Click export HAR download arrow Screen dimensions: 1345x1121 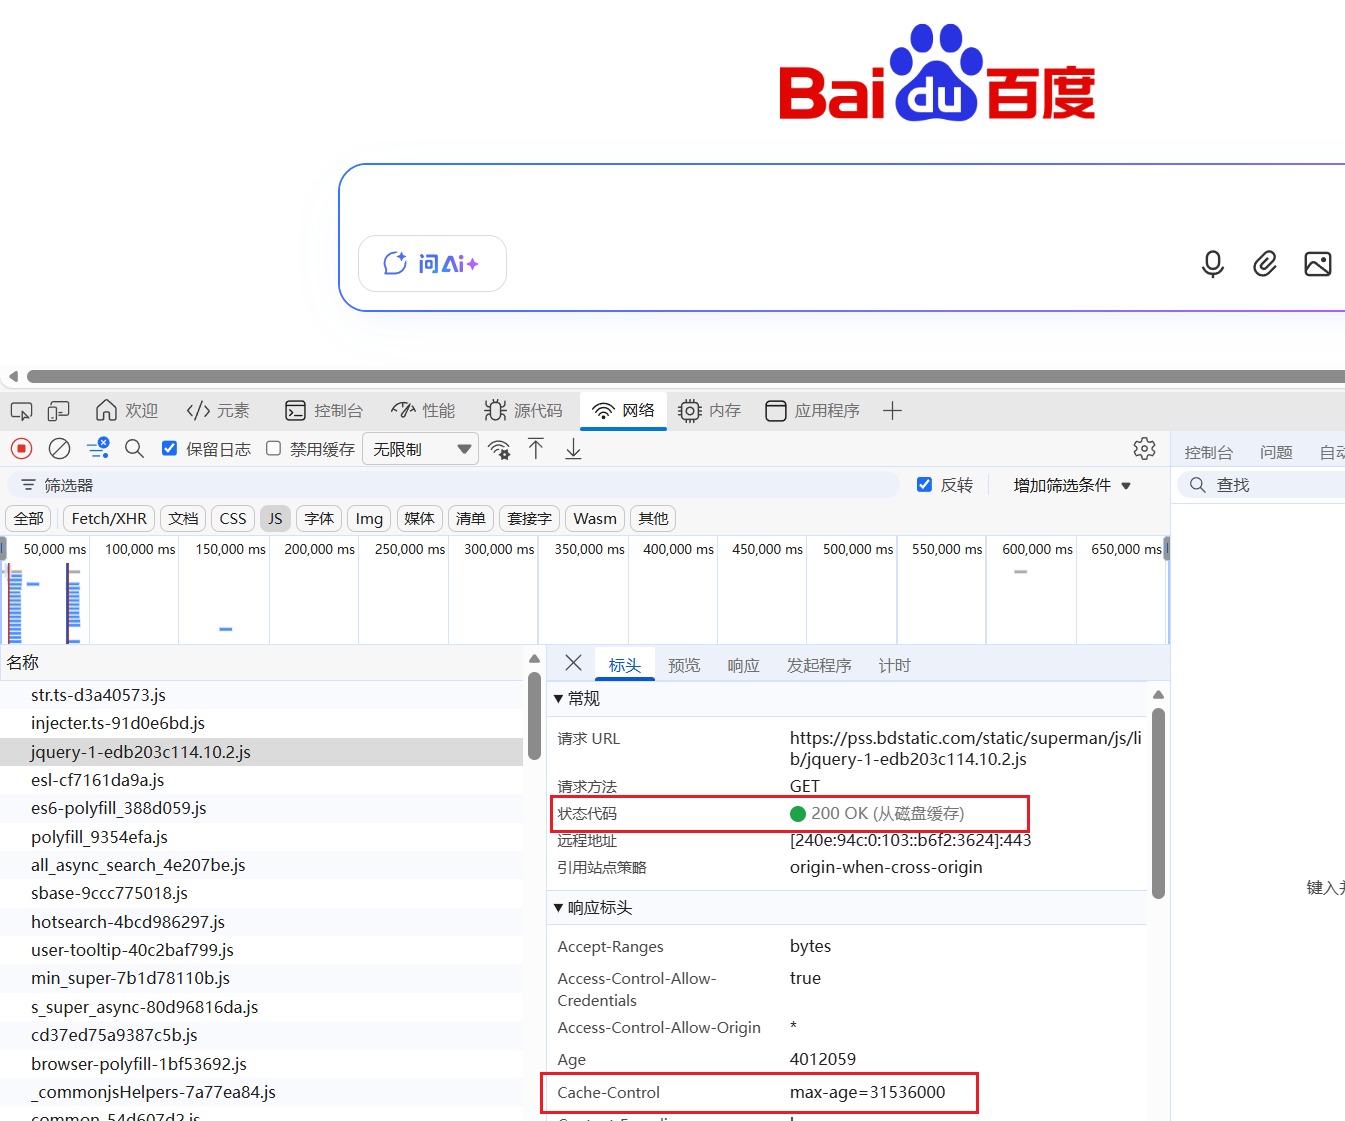click(x=573, y=449)
